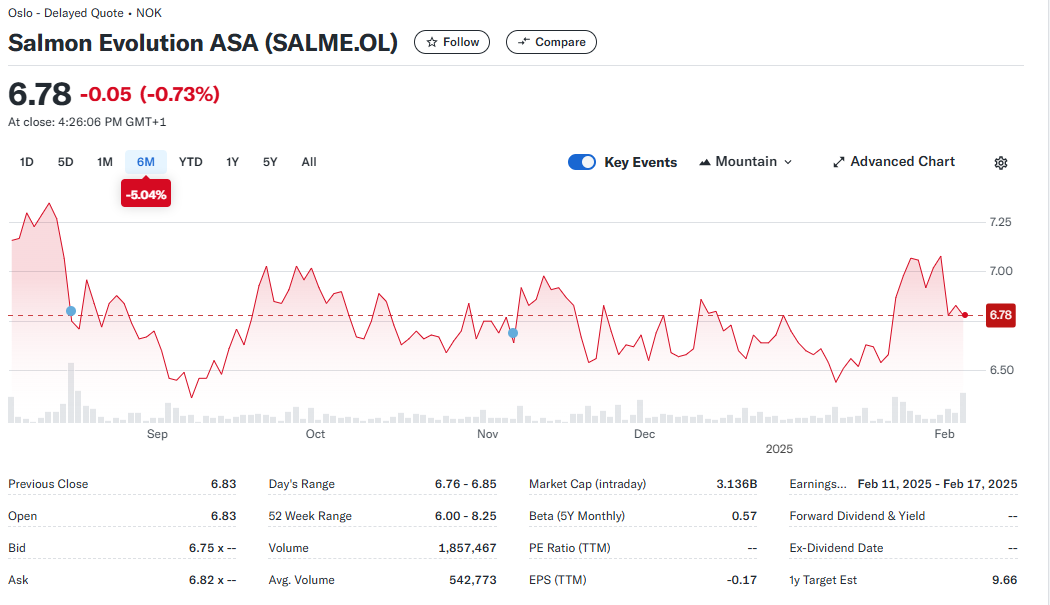Click the Forward Dividend & Yield label
This screenshot has height=605, width=1050.
click(857, 516)
